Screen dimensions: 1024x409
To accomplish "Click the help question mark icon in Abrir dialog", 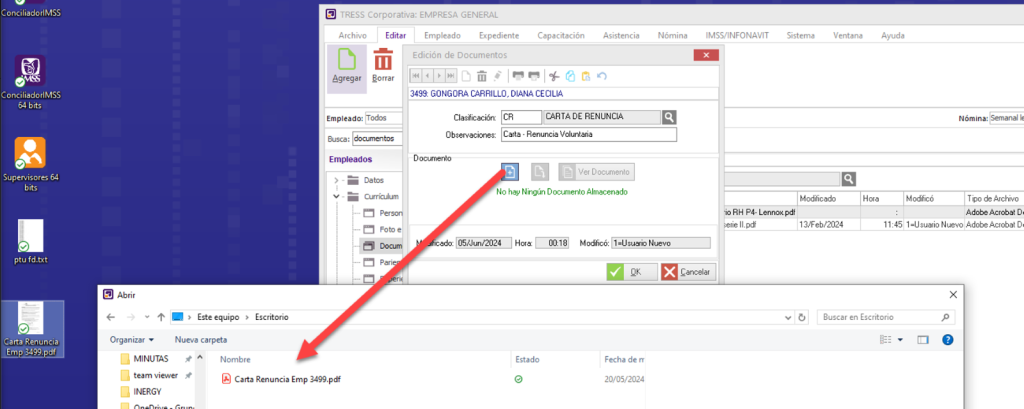I will point(947,340).
